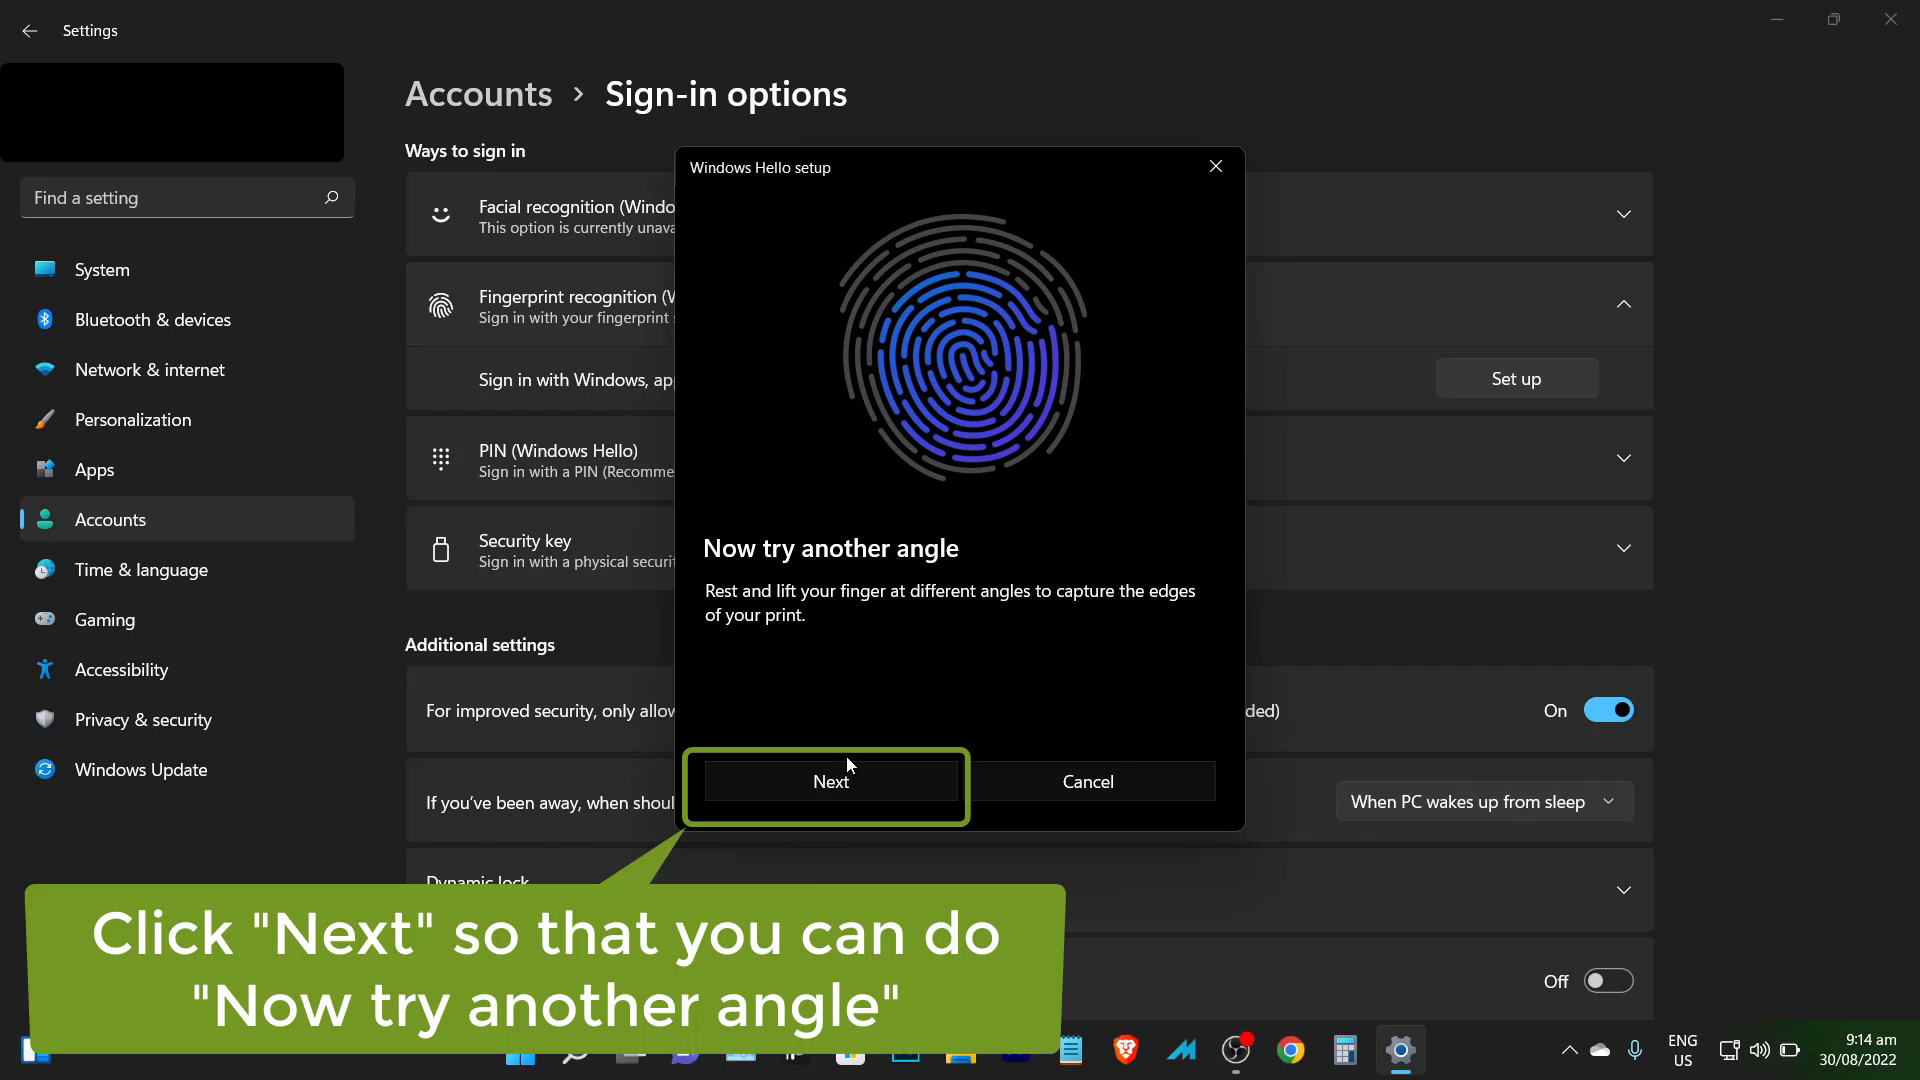Click the Find a setting search box
This screenshot has width=1920, height=1080.
coord(187,197)
